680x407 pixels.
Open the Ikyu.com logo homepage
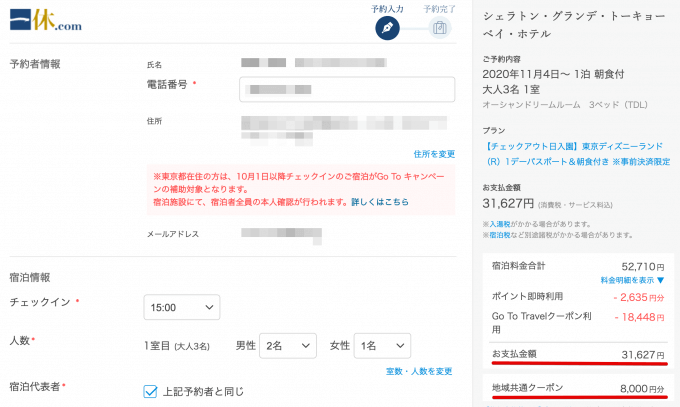pos(46,20)
